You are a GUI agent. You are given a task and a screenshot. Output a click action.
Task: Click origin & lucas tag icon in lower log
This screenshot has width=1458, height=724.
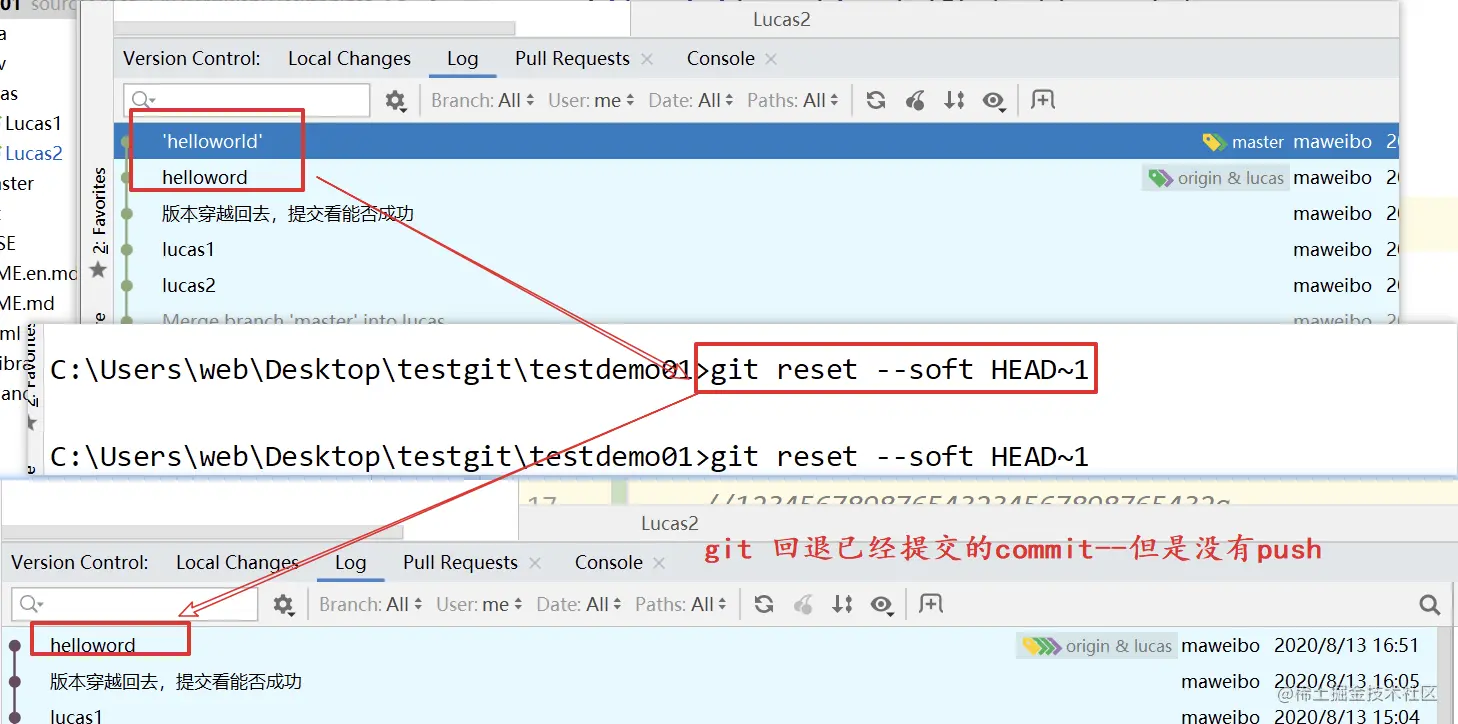(x=1040, y=646)
